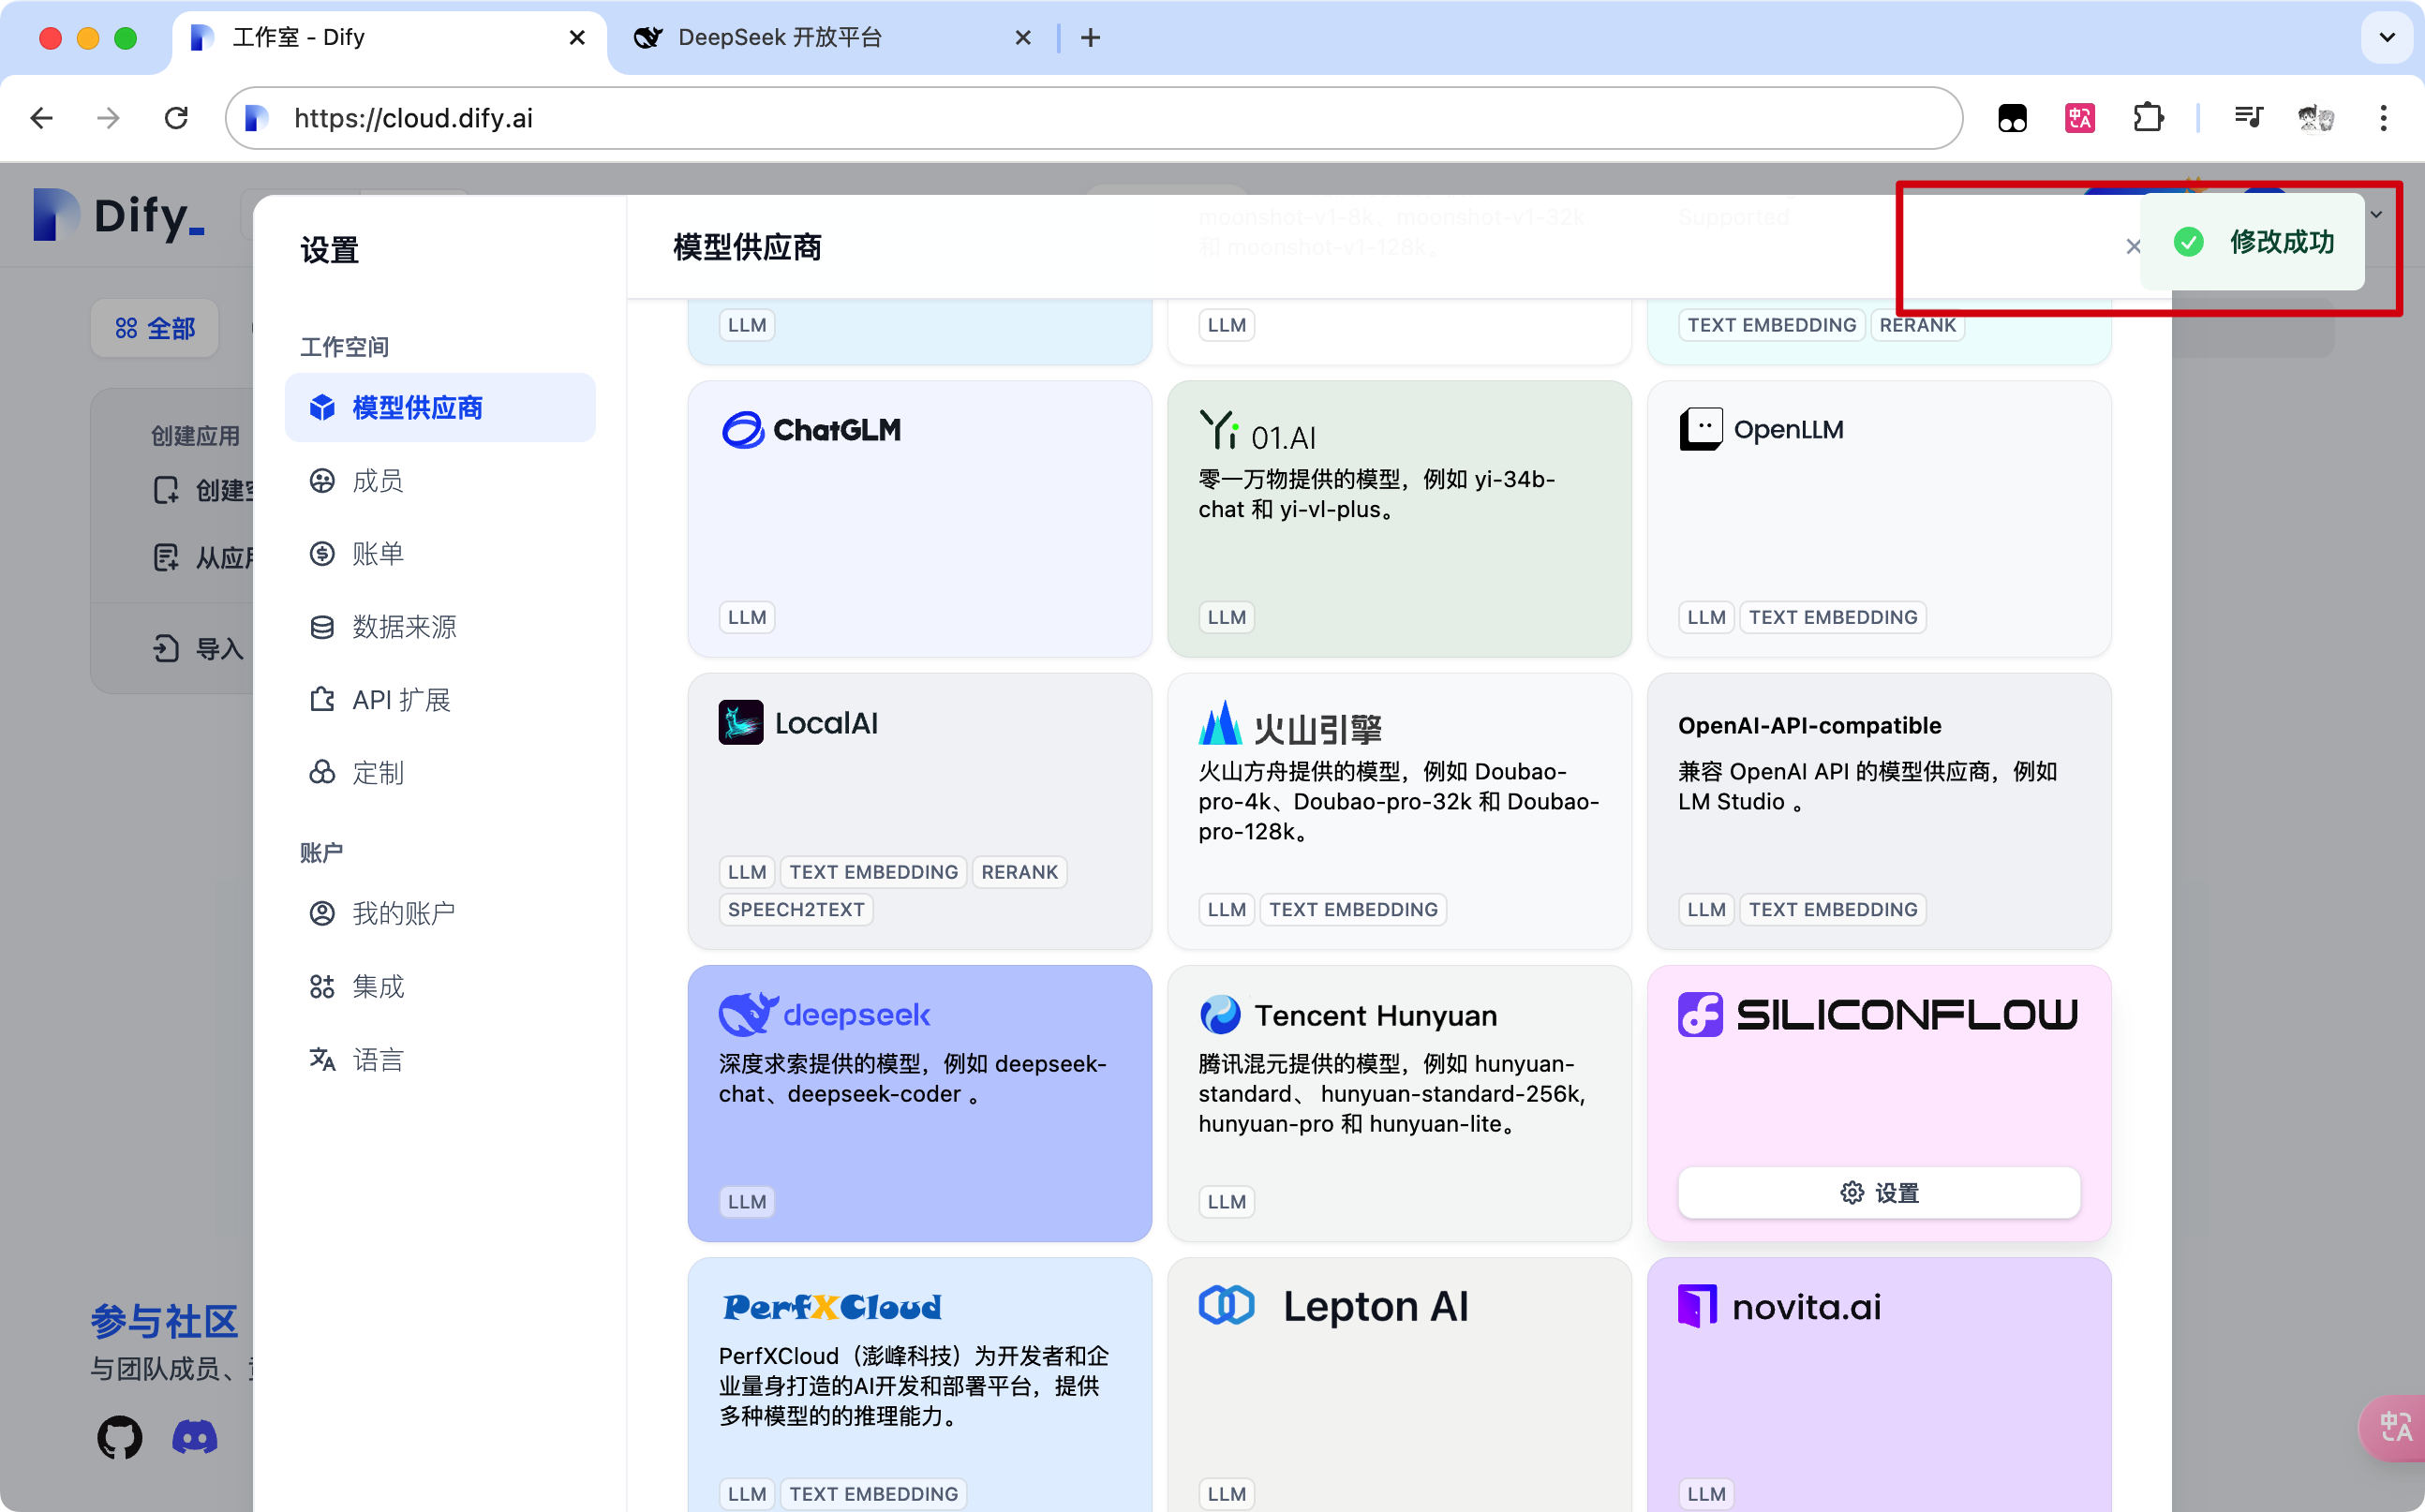This screenshot has height=1512, width=2425.
Task: Go back to previous page
Action: pos(41,118)
